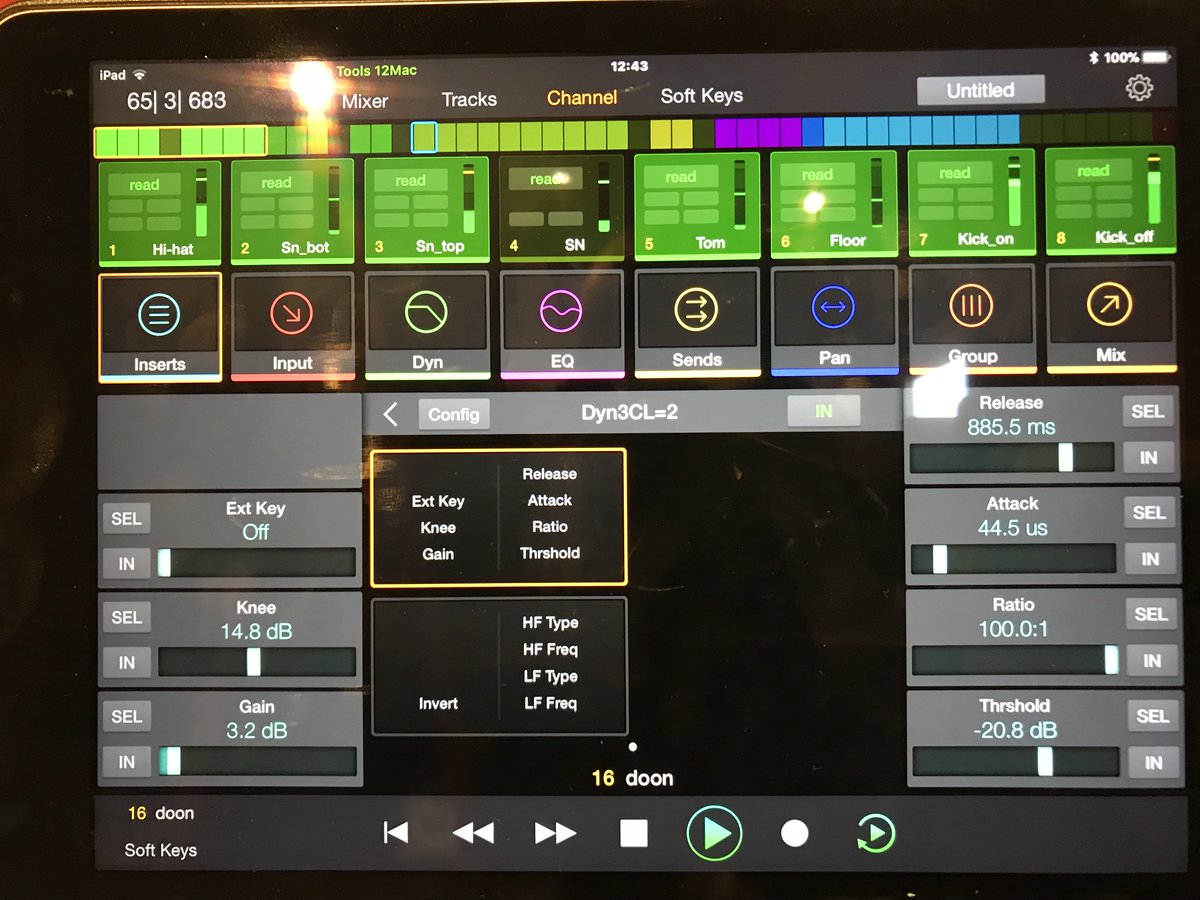Stop playback

coord(634,833)
